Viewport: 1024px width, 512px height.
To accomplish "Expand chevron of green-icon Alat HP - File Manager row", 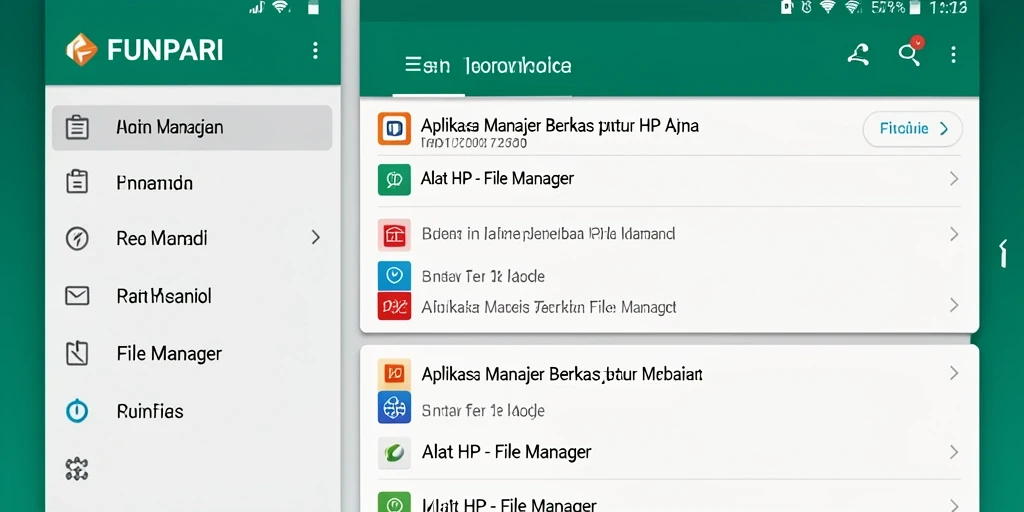I will (953, 178).
